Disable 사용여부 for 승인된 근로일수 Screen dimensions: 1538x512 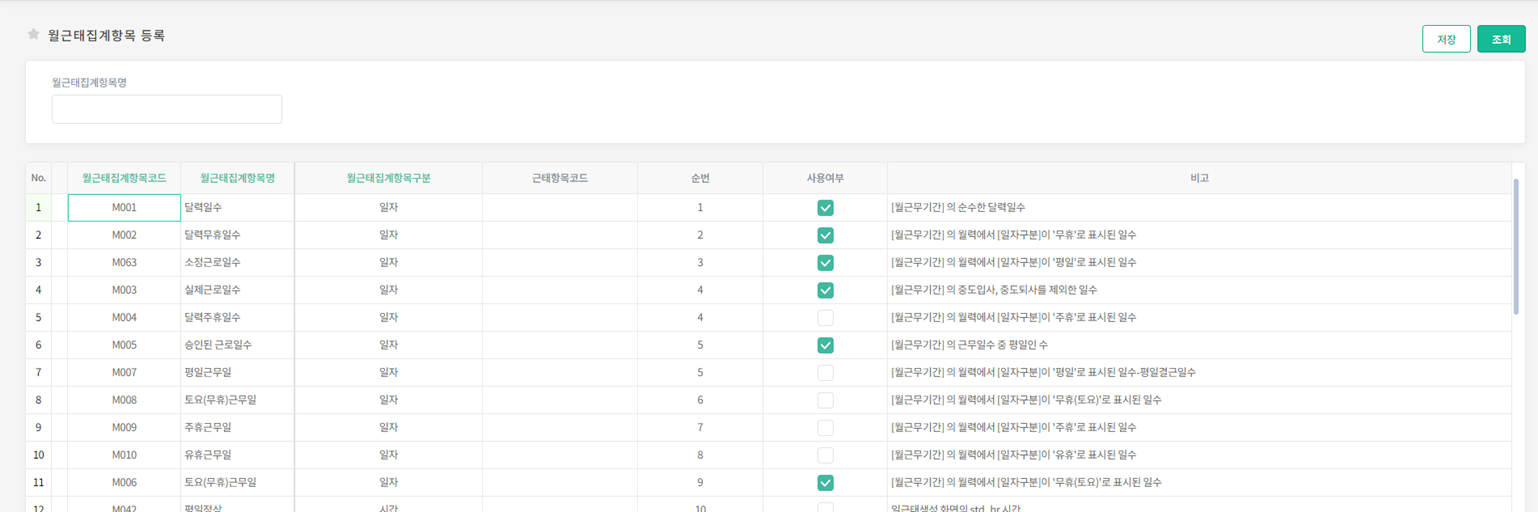click(x=825, y=345)
